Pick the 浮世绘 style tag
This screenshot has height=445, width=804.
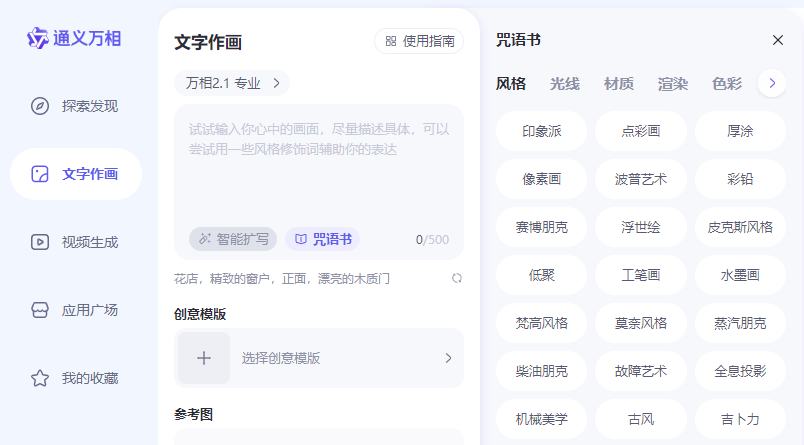[640, 227]
